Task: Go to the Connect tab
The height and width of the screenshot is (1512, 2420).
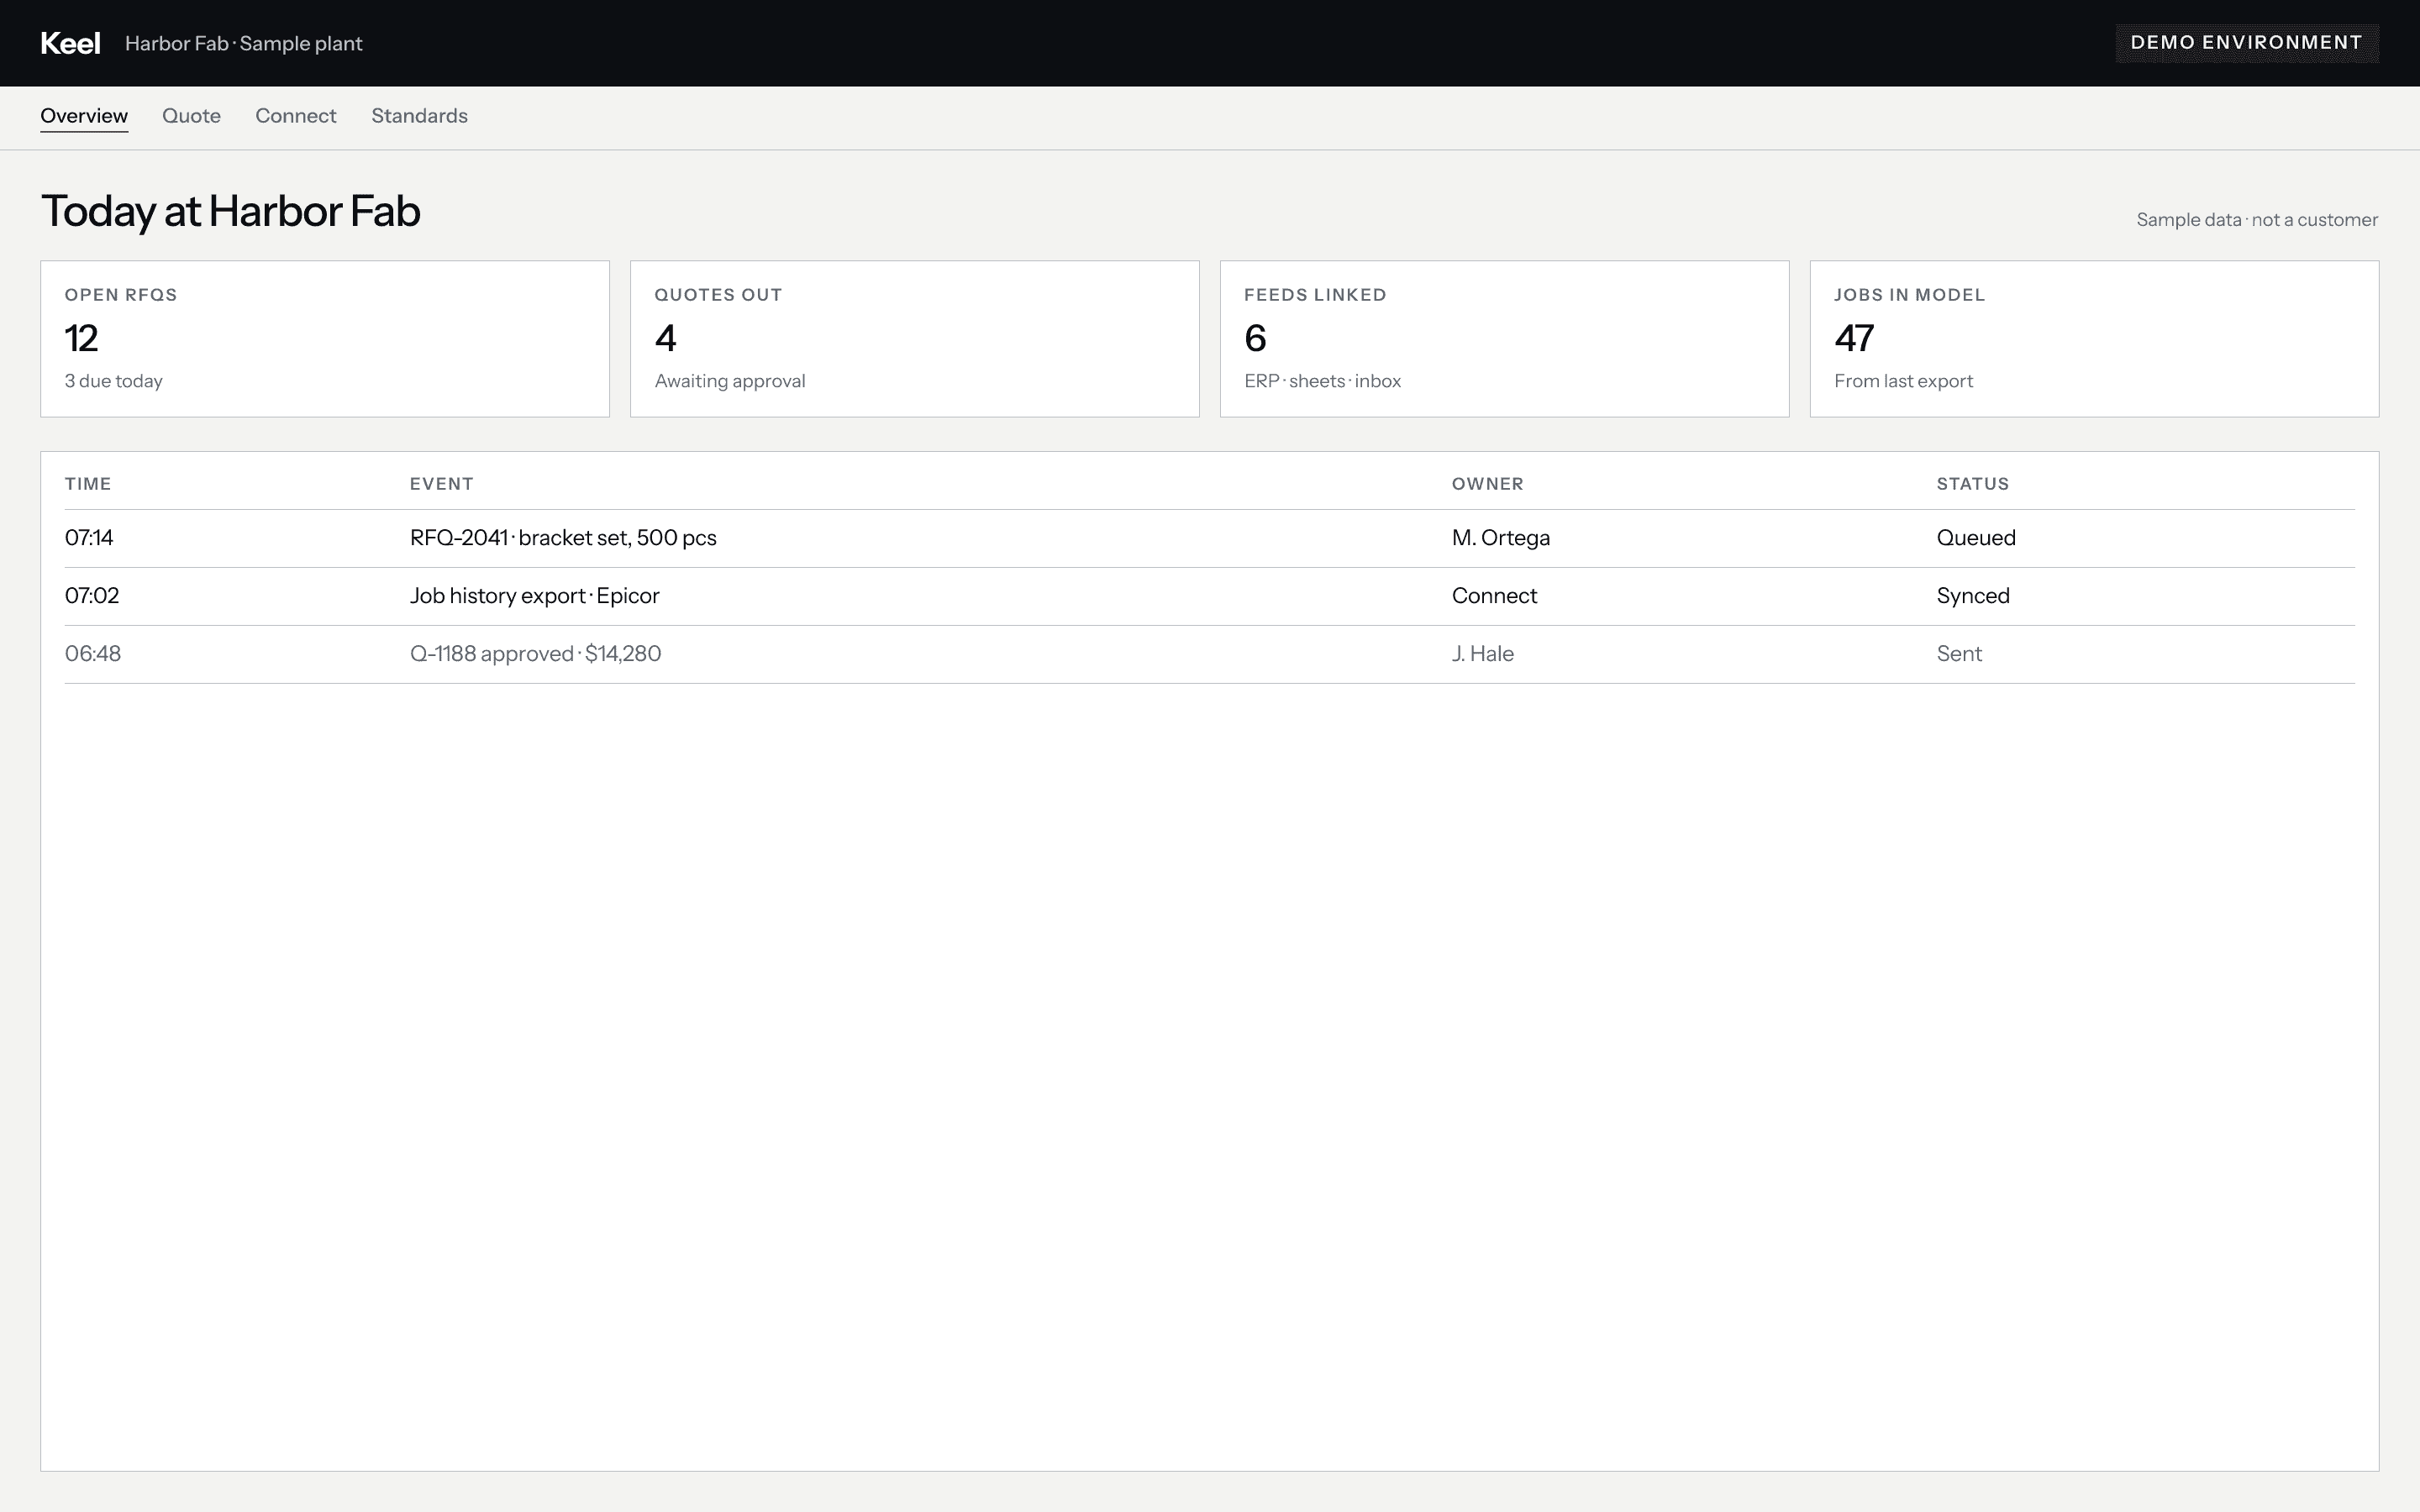Action: point(295,116)
